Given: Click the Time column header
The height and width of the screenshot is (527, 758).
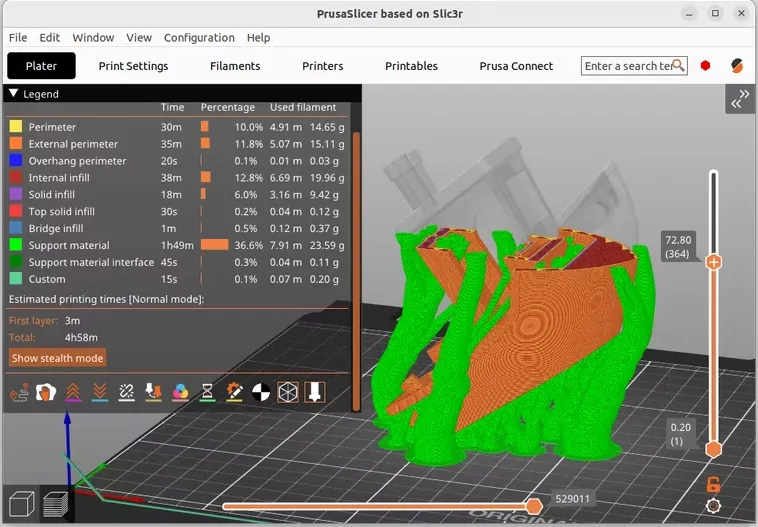Looking at the screenshot, I should (173, 107).
